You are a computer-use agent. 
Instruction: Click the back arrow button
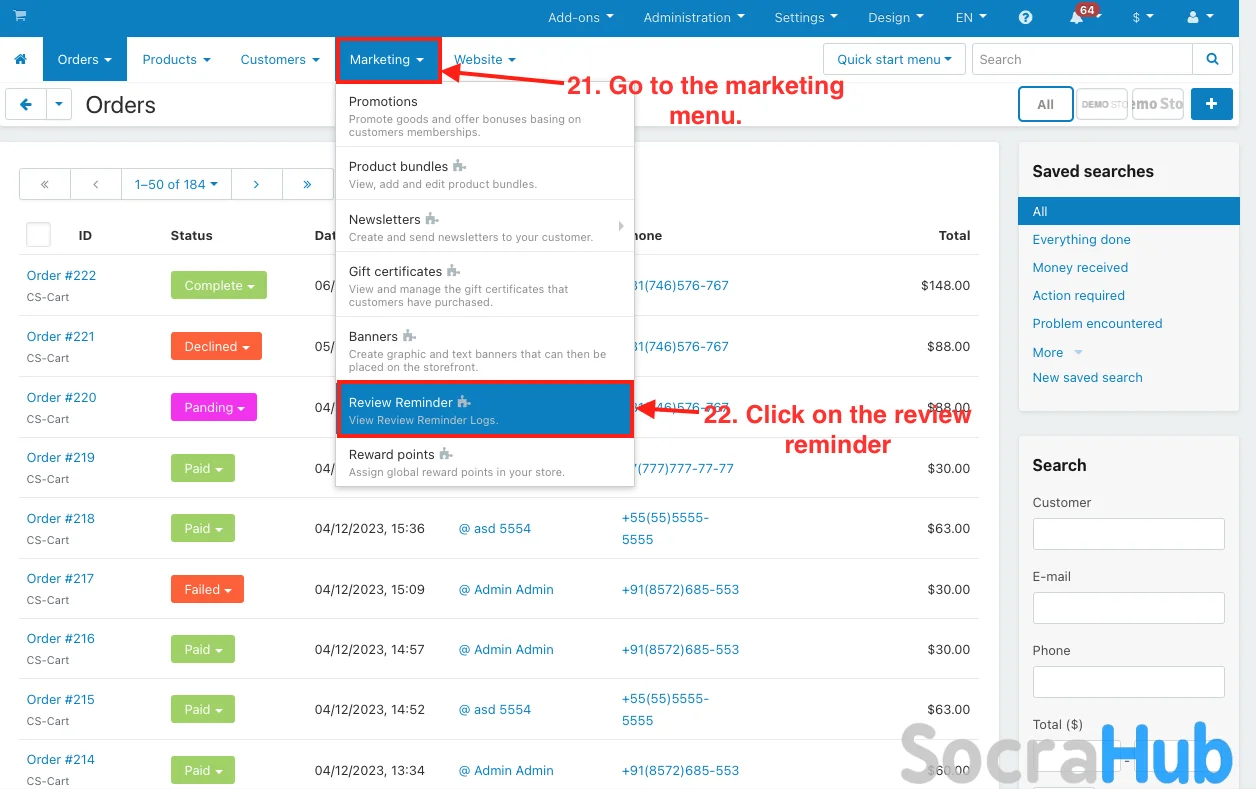26,104
